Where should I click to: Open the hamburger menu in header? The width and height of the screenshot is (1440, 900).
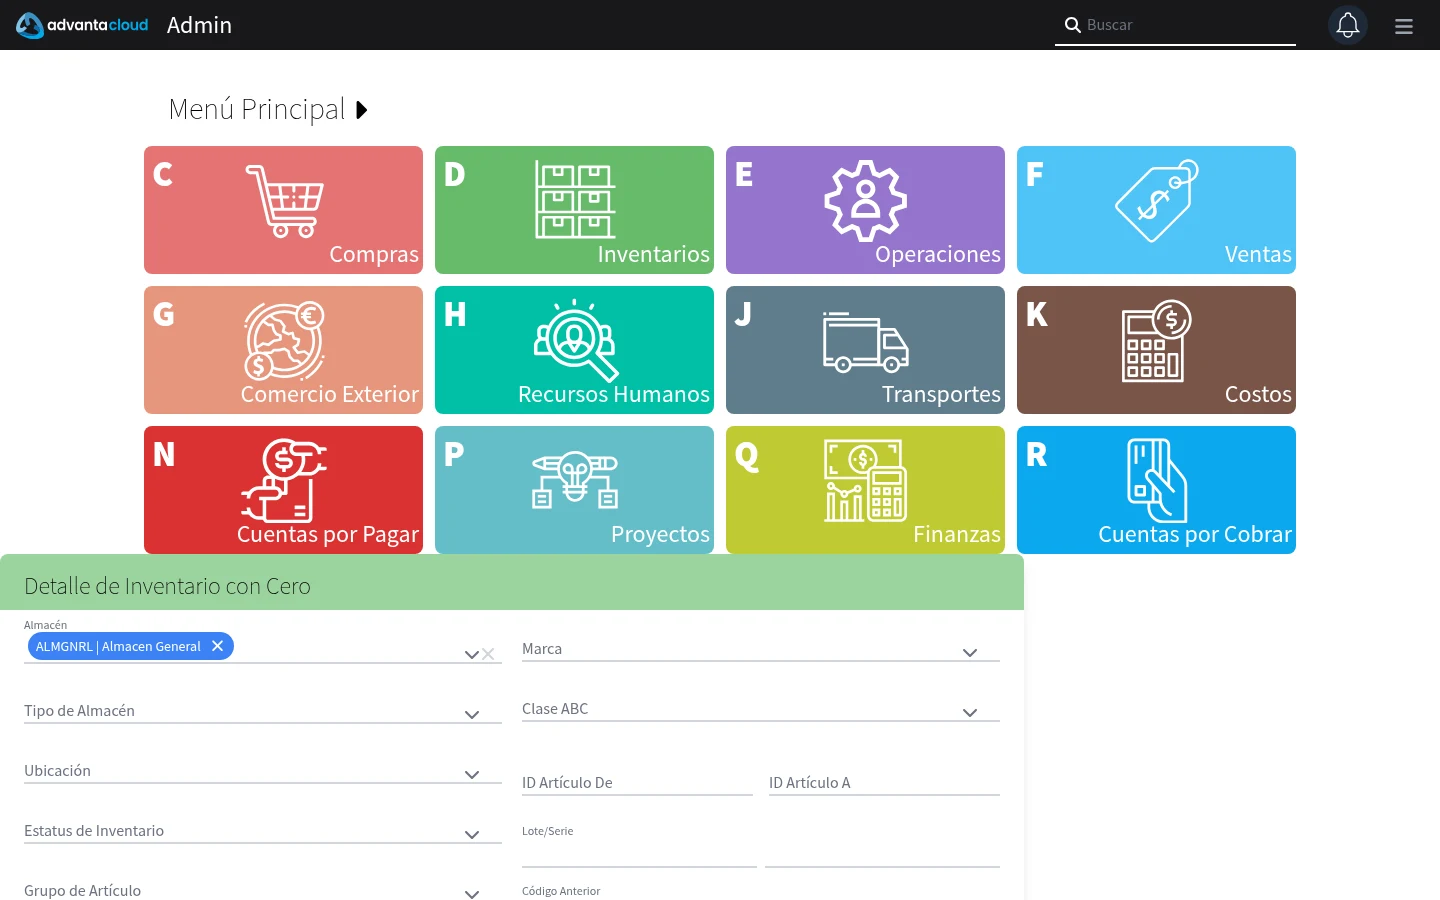[1404, 26]
